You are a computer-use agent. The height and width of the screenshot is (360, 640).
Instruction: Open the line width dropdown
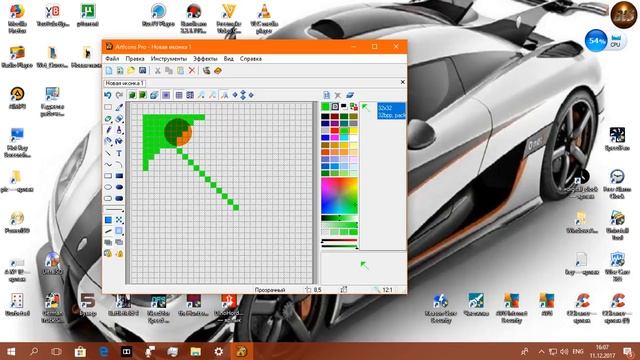point(114,210)
